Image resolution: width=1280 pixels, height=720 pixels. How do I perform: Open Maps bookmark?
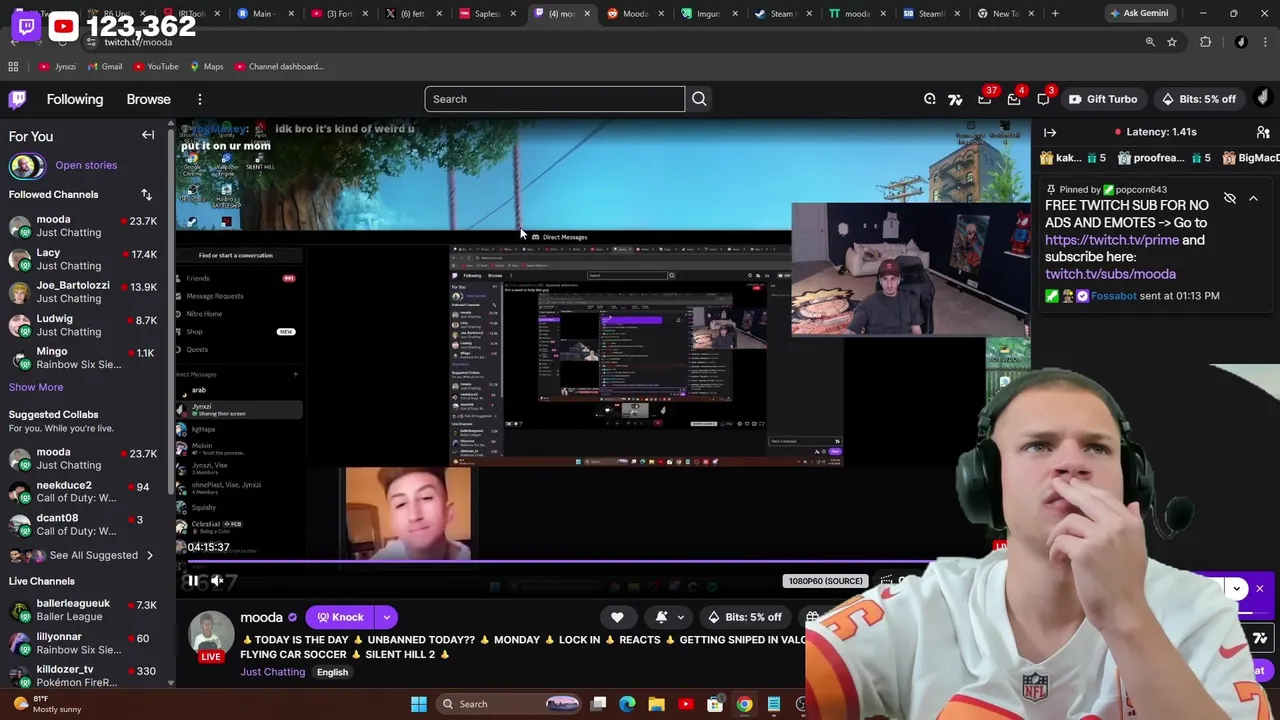(x=206, y=67)
